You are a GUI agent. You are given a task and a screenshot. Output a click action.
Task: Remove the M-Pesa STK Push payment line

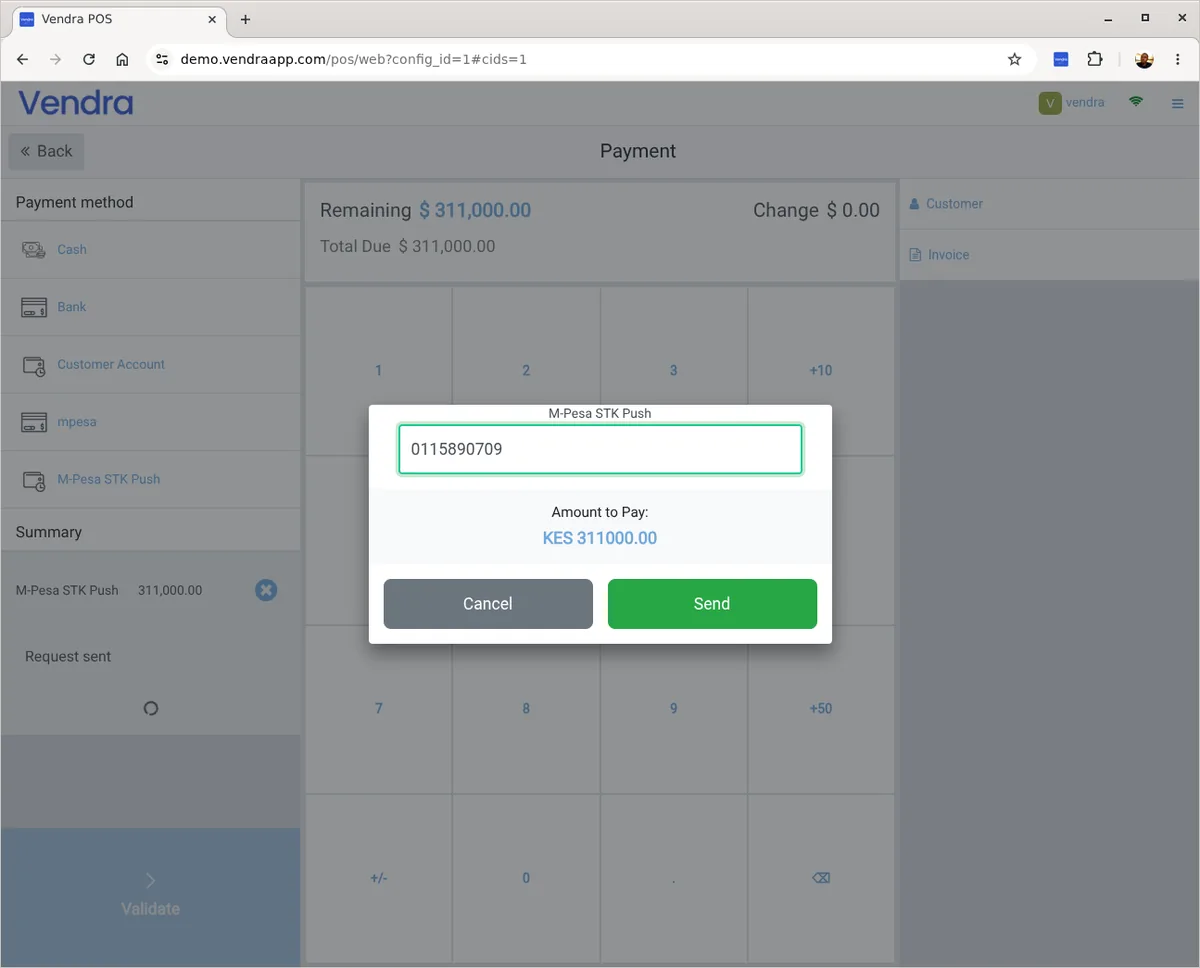click(x=266, y=590)
